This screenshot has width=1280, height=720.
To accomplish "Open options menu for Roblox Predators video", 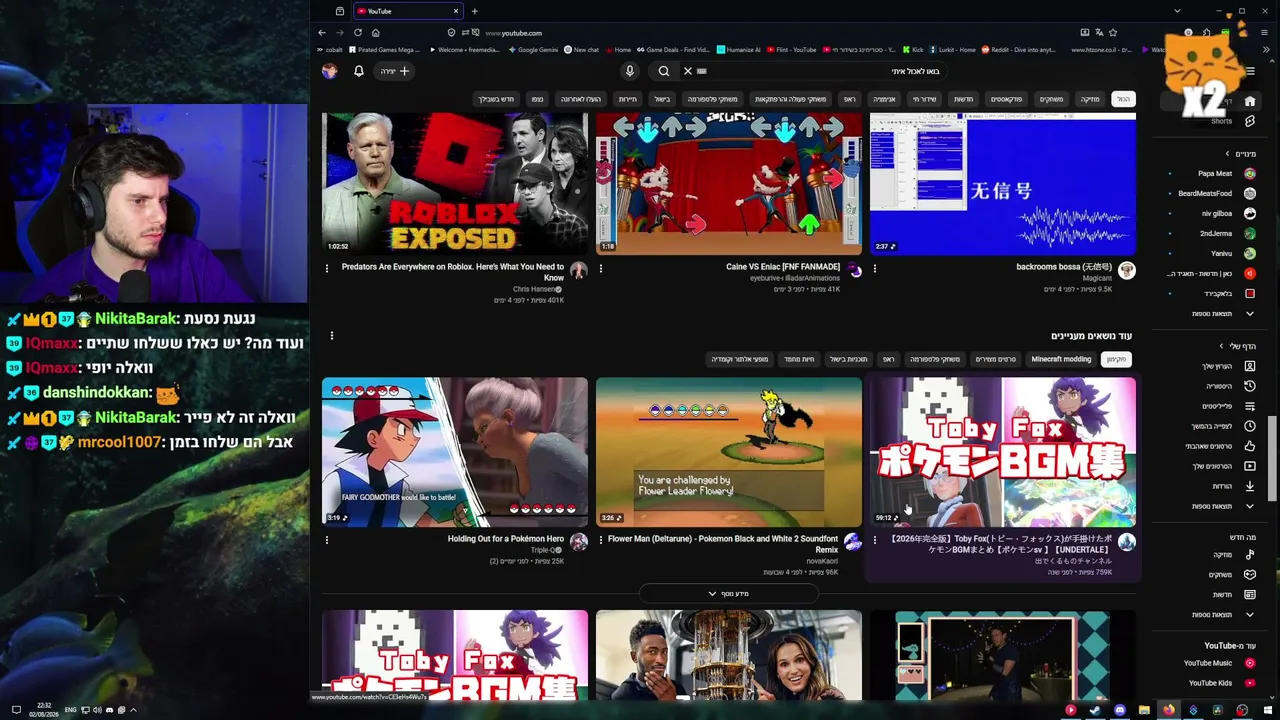I will pyautogui.click(x=327, y=268).
